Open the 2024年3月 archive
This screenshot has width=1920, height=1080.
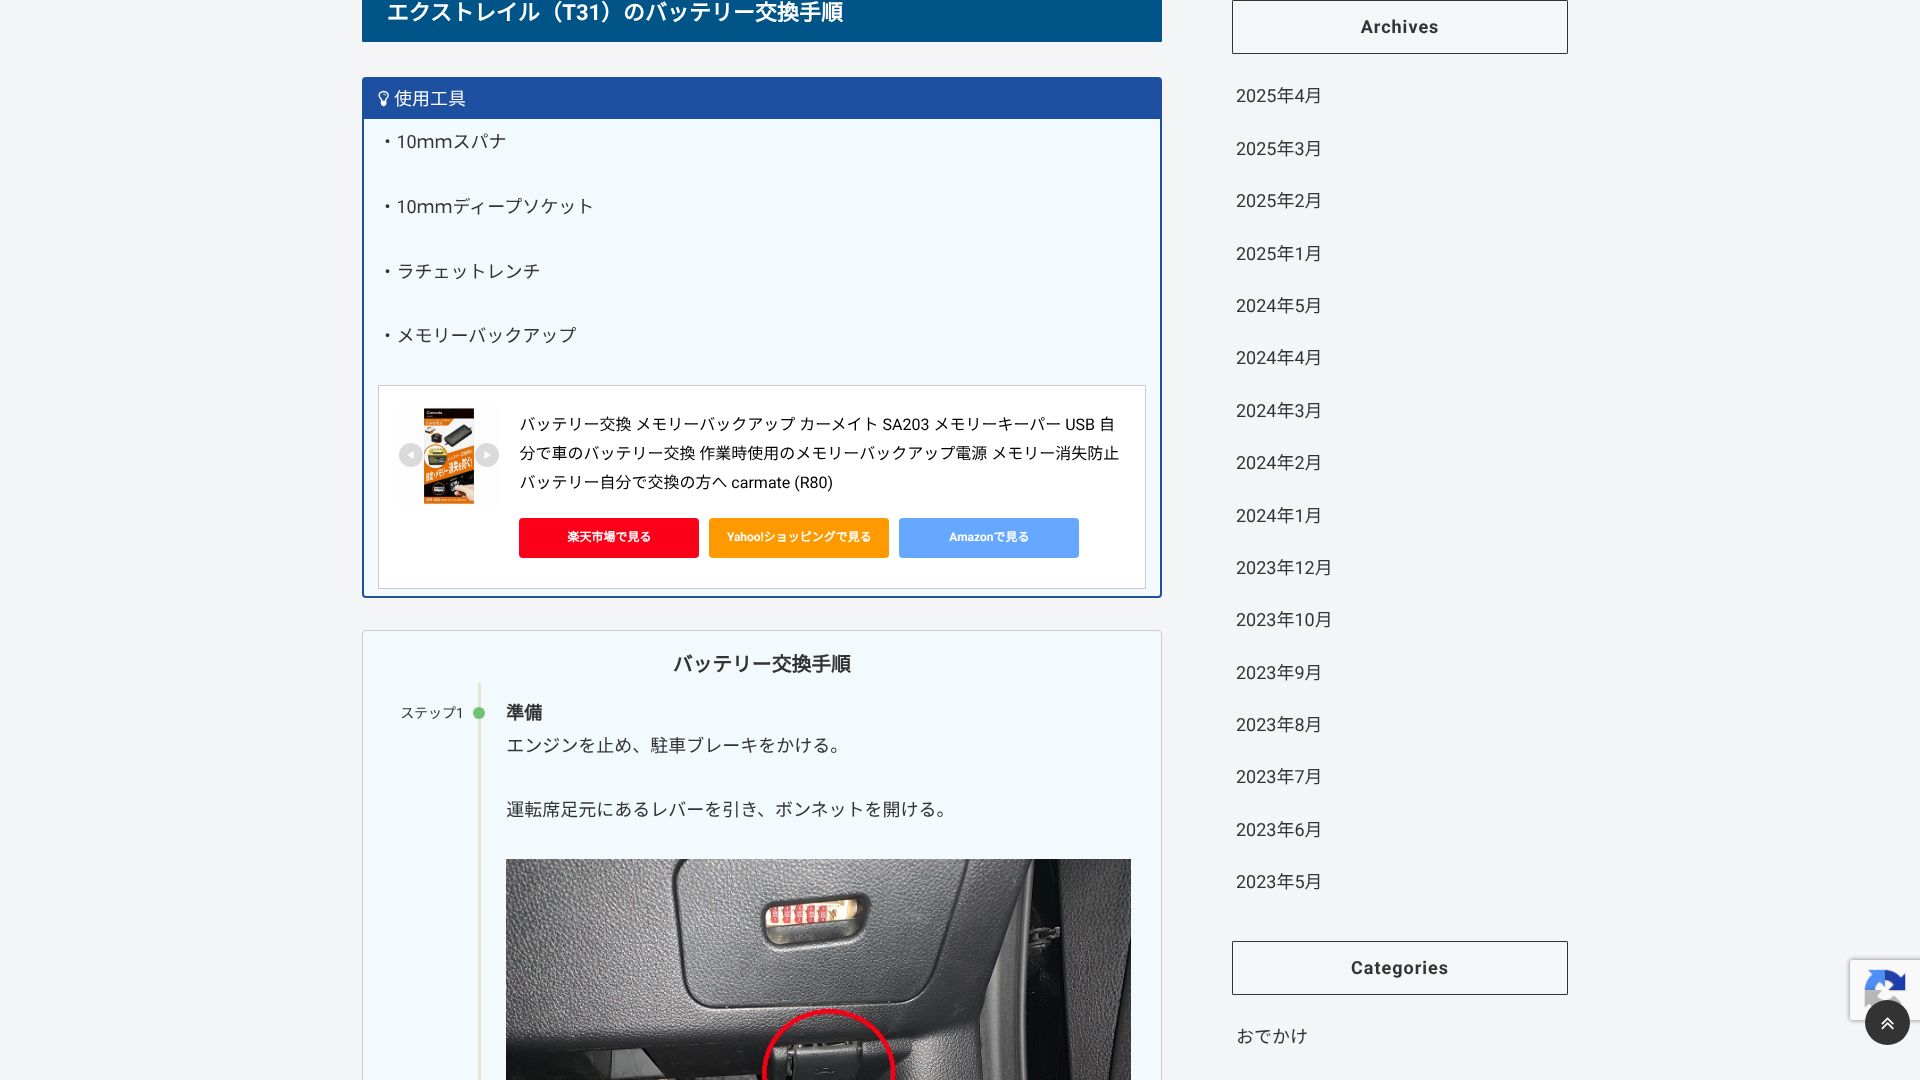coord(1278,411)
